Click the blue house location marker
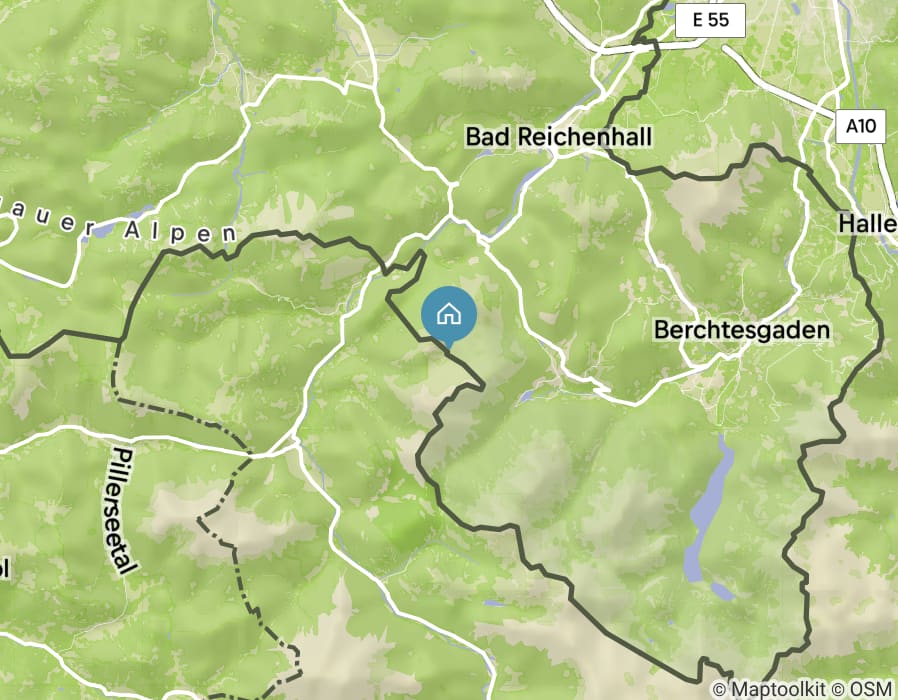The height and width of the screenshot is (700, 898). [x=449, y=317]
